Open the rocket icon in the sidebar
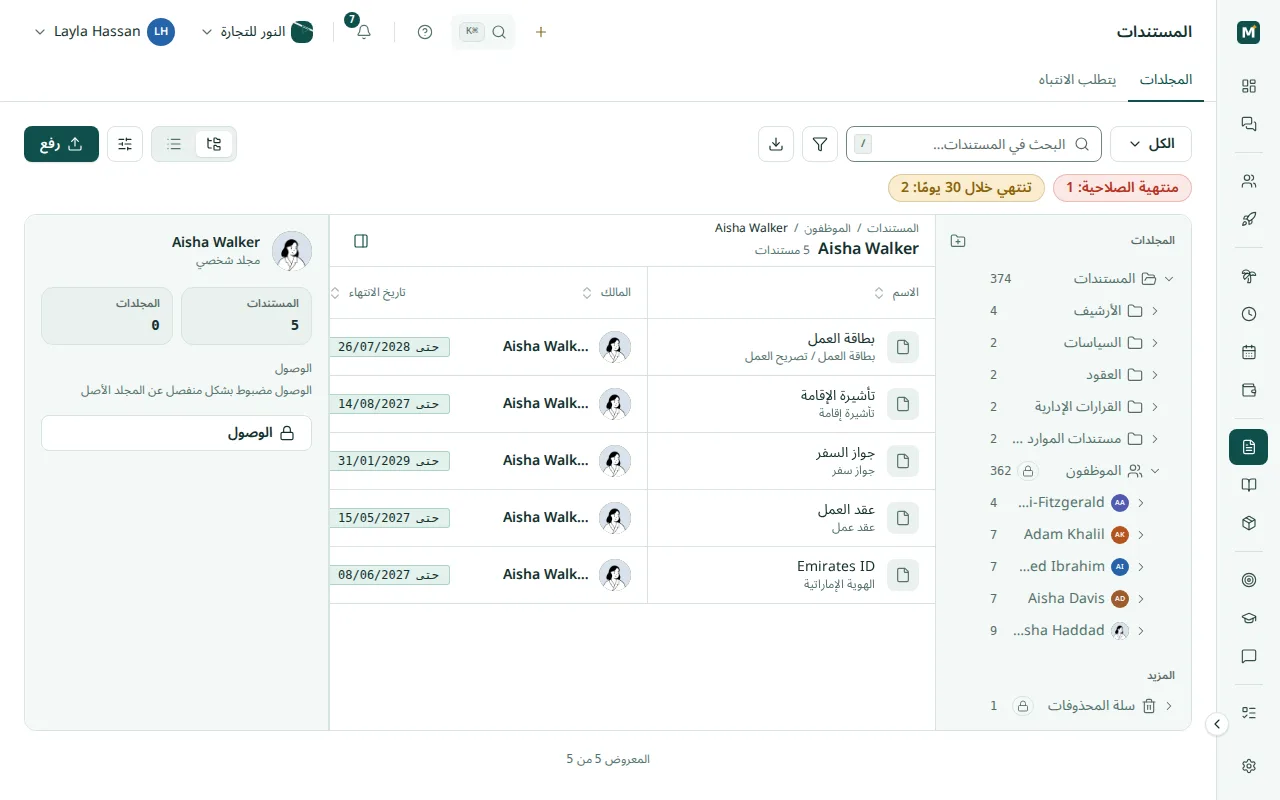1280x800 pixels. 1248,219
